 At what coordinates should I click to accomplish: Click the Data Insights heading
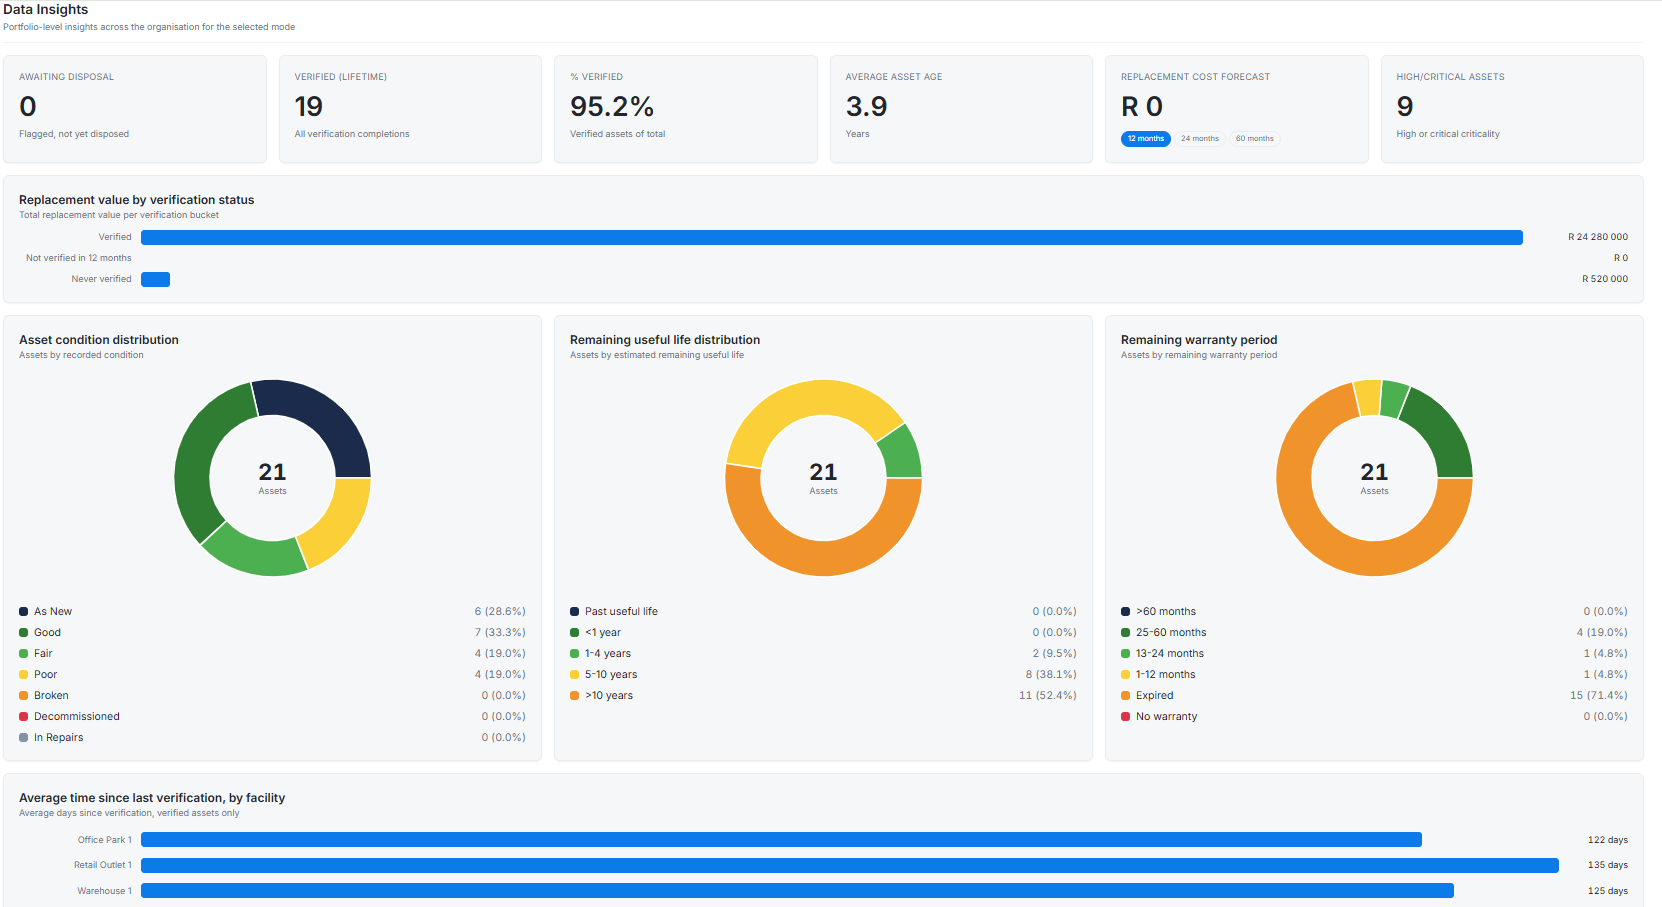(x=46, y=10)
